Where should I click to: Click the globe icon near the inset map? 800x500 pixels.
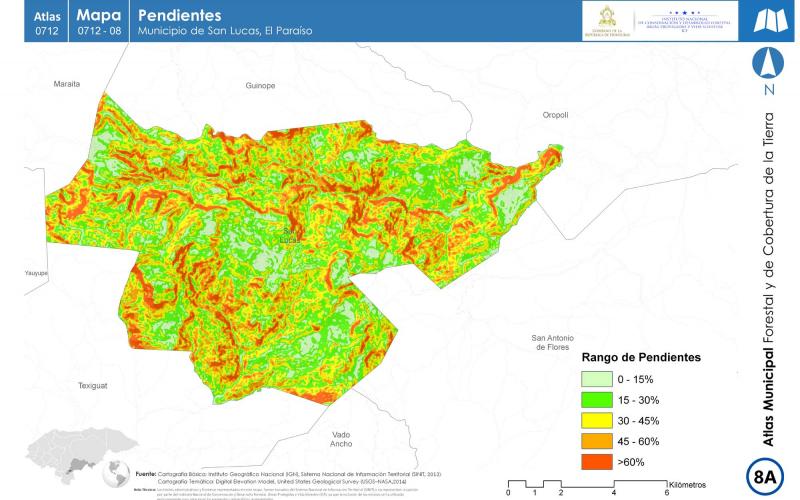point(118,474)
